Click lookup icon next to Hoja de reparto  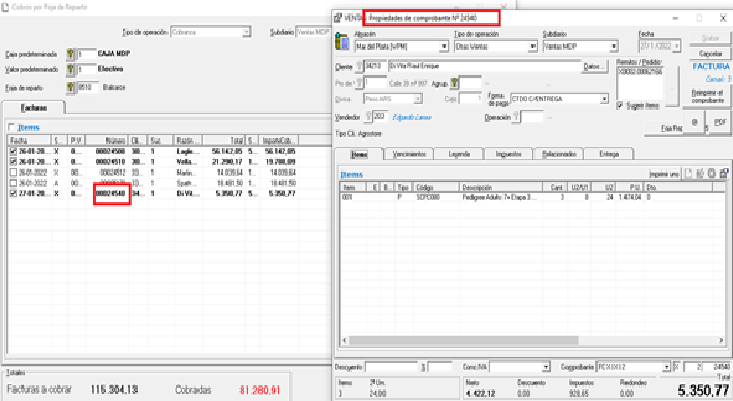click(70, 87)
